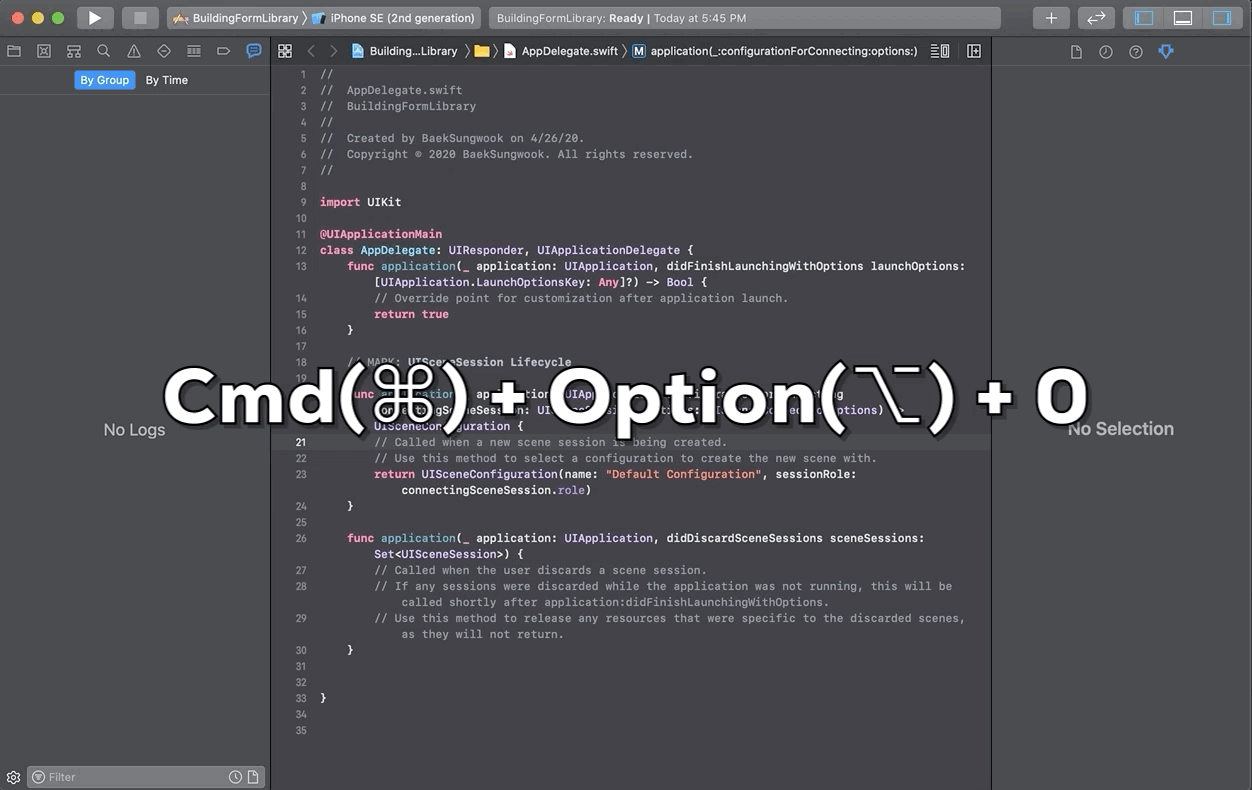Image resolution: width=1252 pixels, height=790 pixels.
Task: Select the By Group tab
Action: [104, 80]
